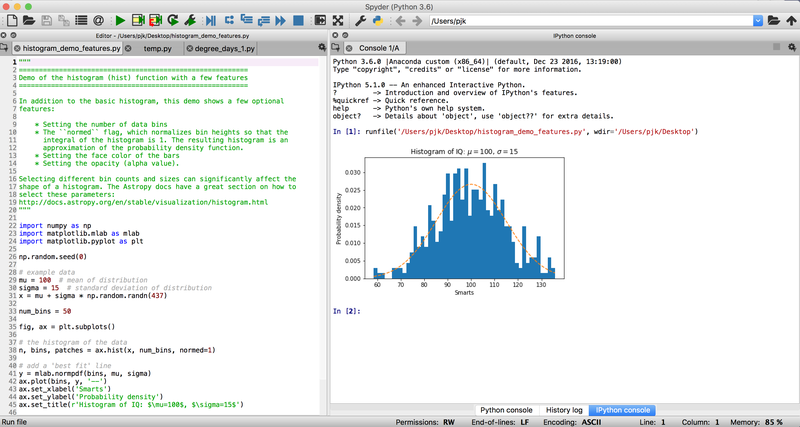Screen dimensions: 800x427
Task: Click the 'fig, ax = plt.subplots()' line
Action: [67, 326]
